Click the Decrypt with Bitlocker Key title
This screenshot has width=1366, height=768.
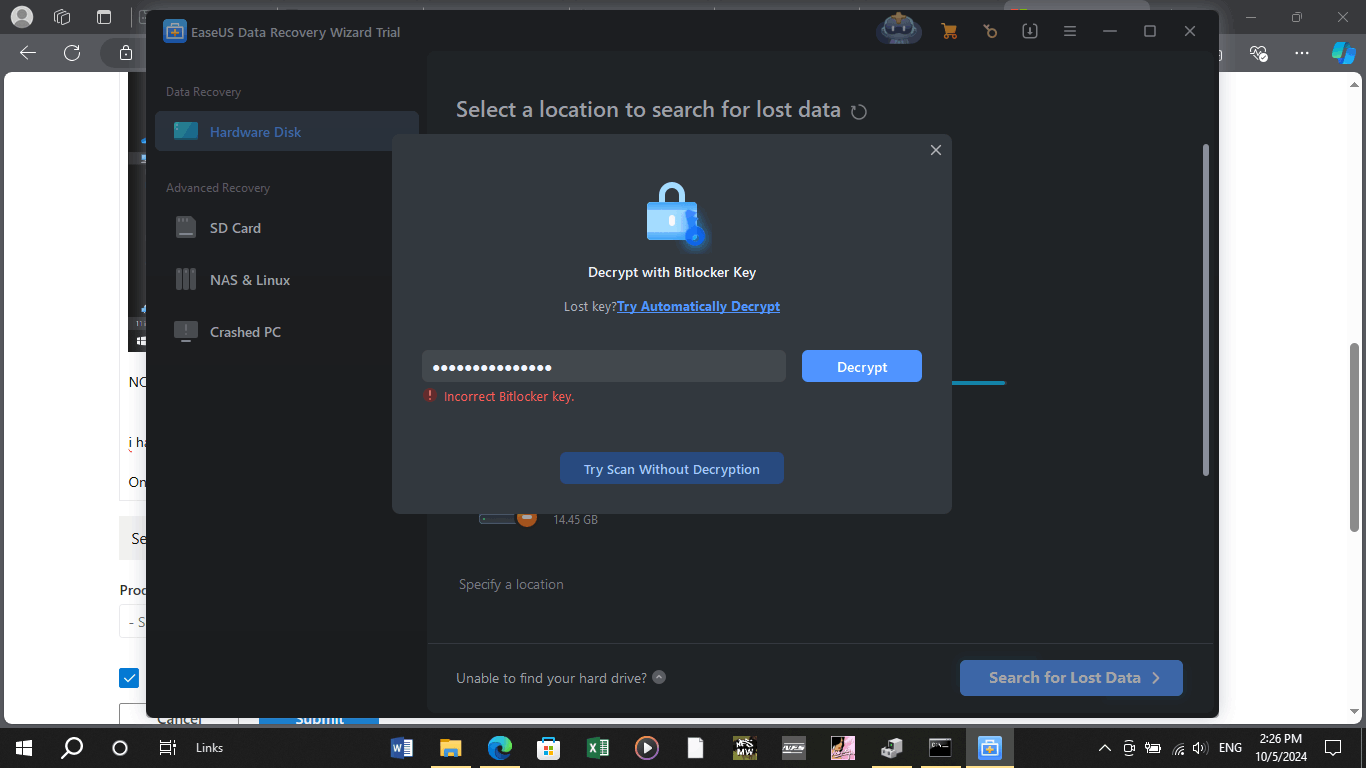672,272
